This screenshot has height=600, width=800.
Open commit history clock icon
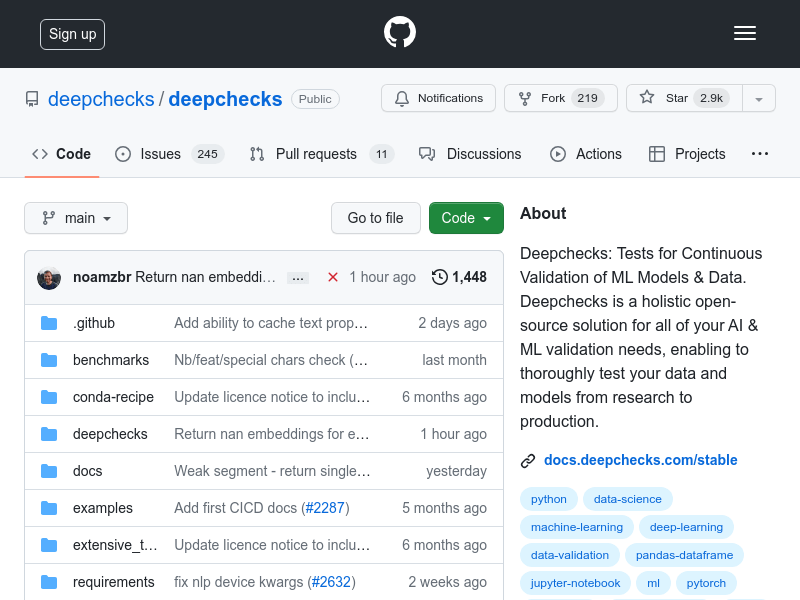[x=440, y=277]
